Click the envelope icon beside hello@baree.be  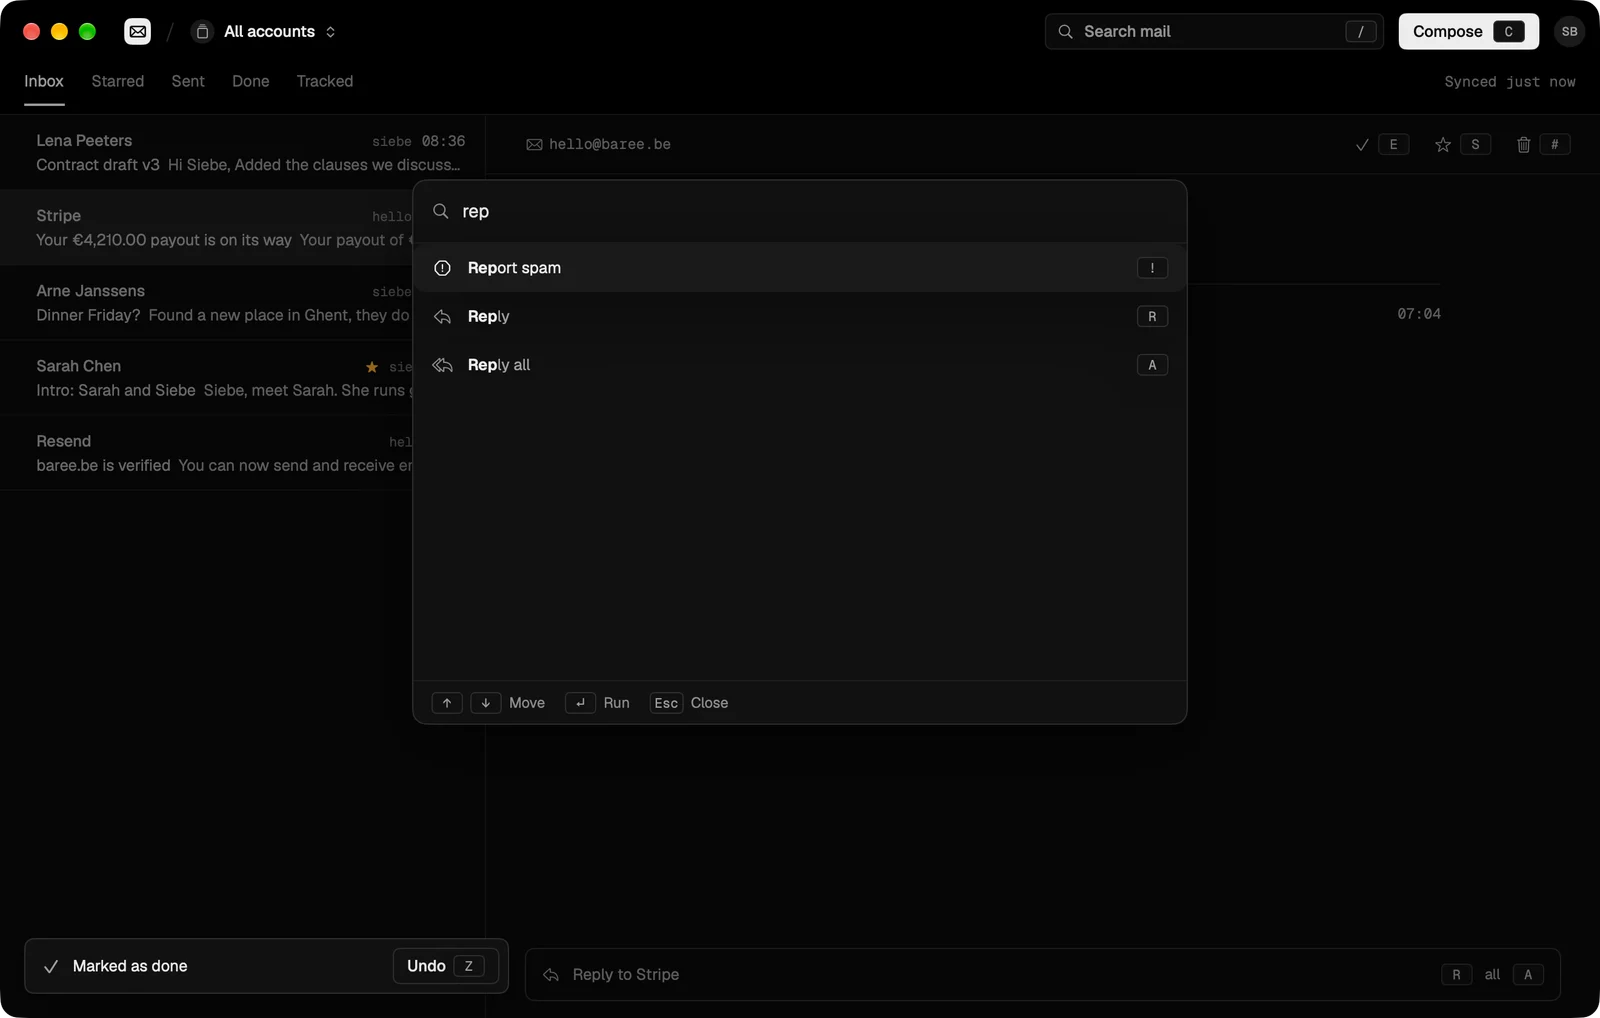pos(535,145)
